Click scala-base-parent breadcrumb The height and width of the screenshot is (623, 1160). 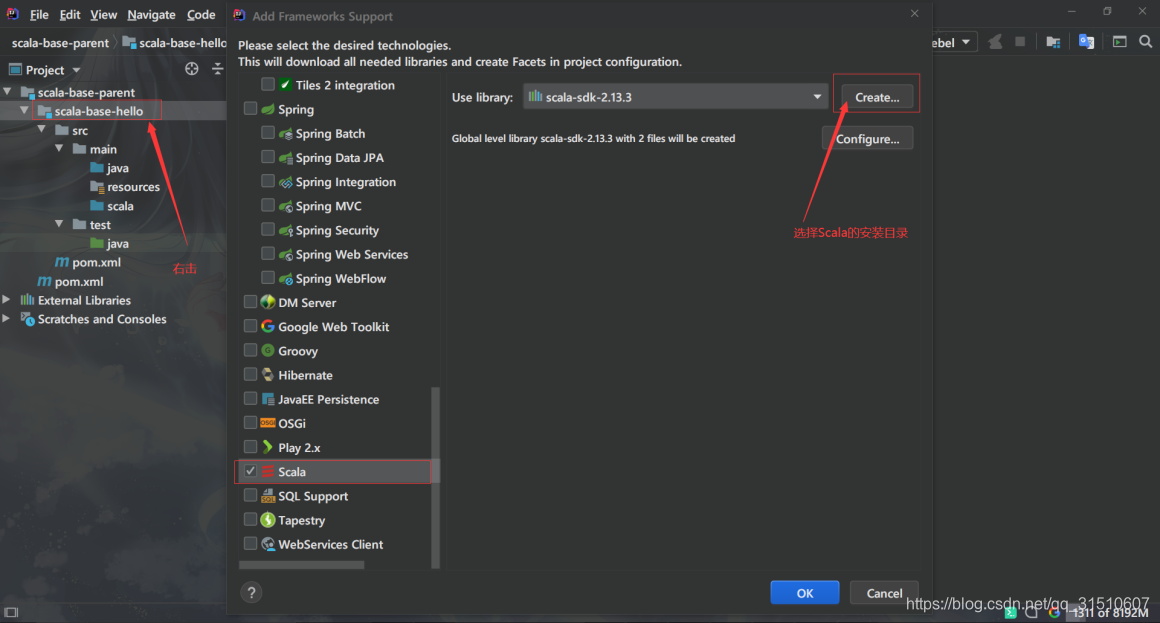point(60,43)
